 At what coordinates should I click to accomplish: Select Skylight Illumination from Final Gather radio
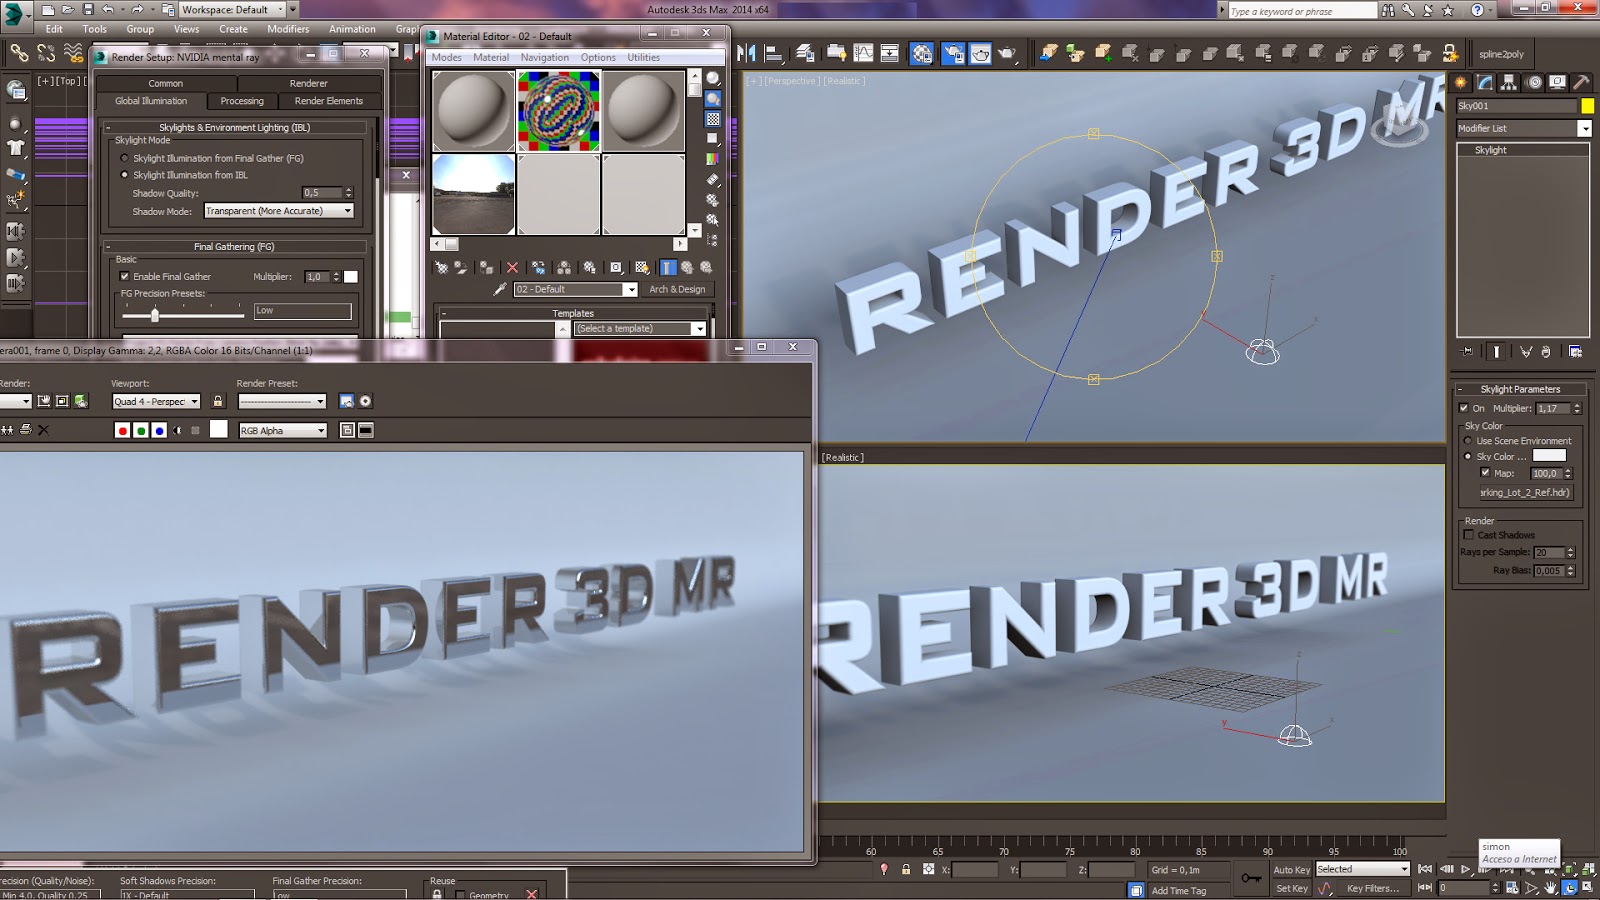click(x=125, y=158)
